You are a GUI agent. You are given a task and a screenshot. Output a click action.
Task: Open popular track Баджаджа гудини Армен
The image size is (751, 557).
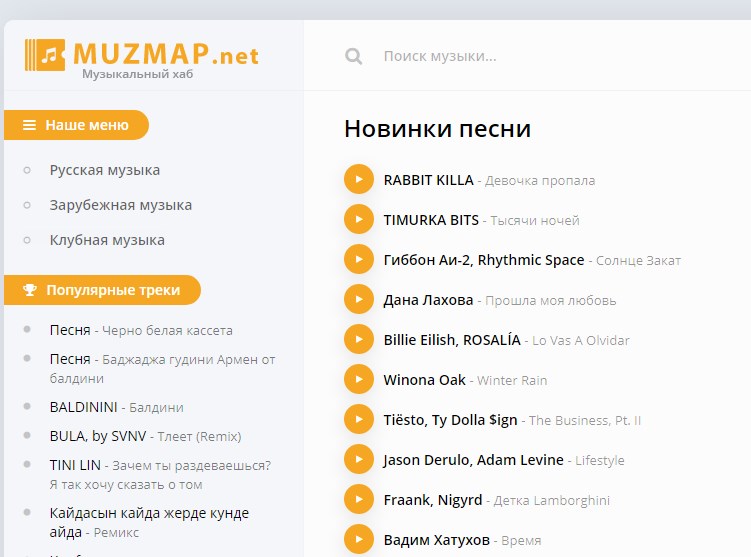162,368
